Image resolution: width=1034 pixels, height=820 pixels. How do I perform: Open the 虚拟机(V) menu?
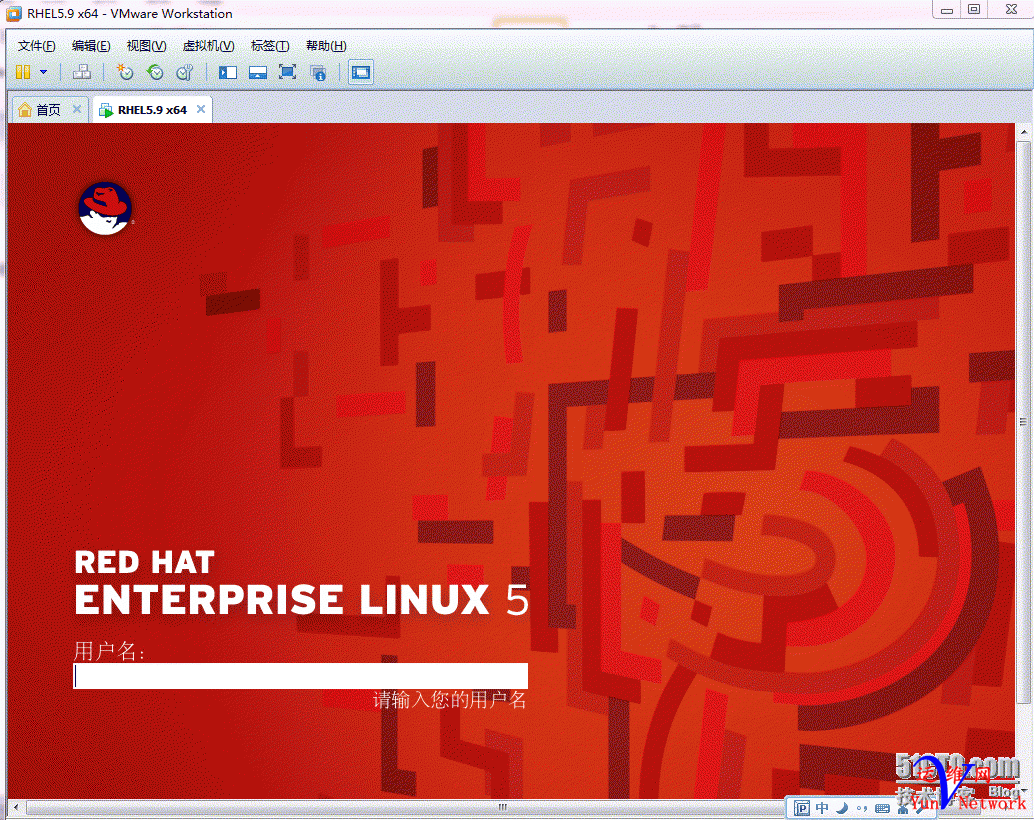[208, 46]
